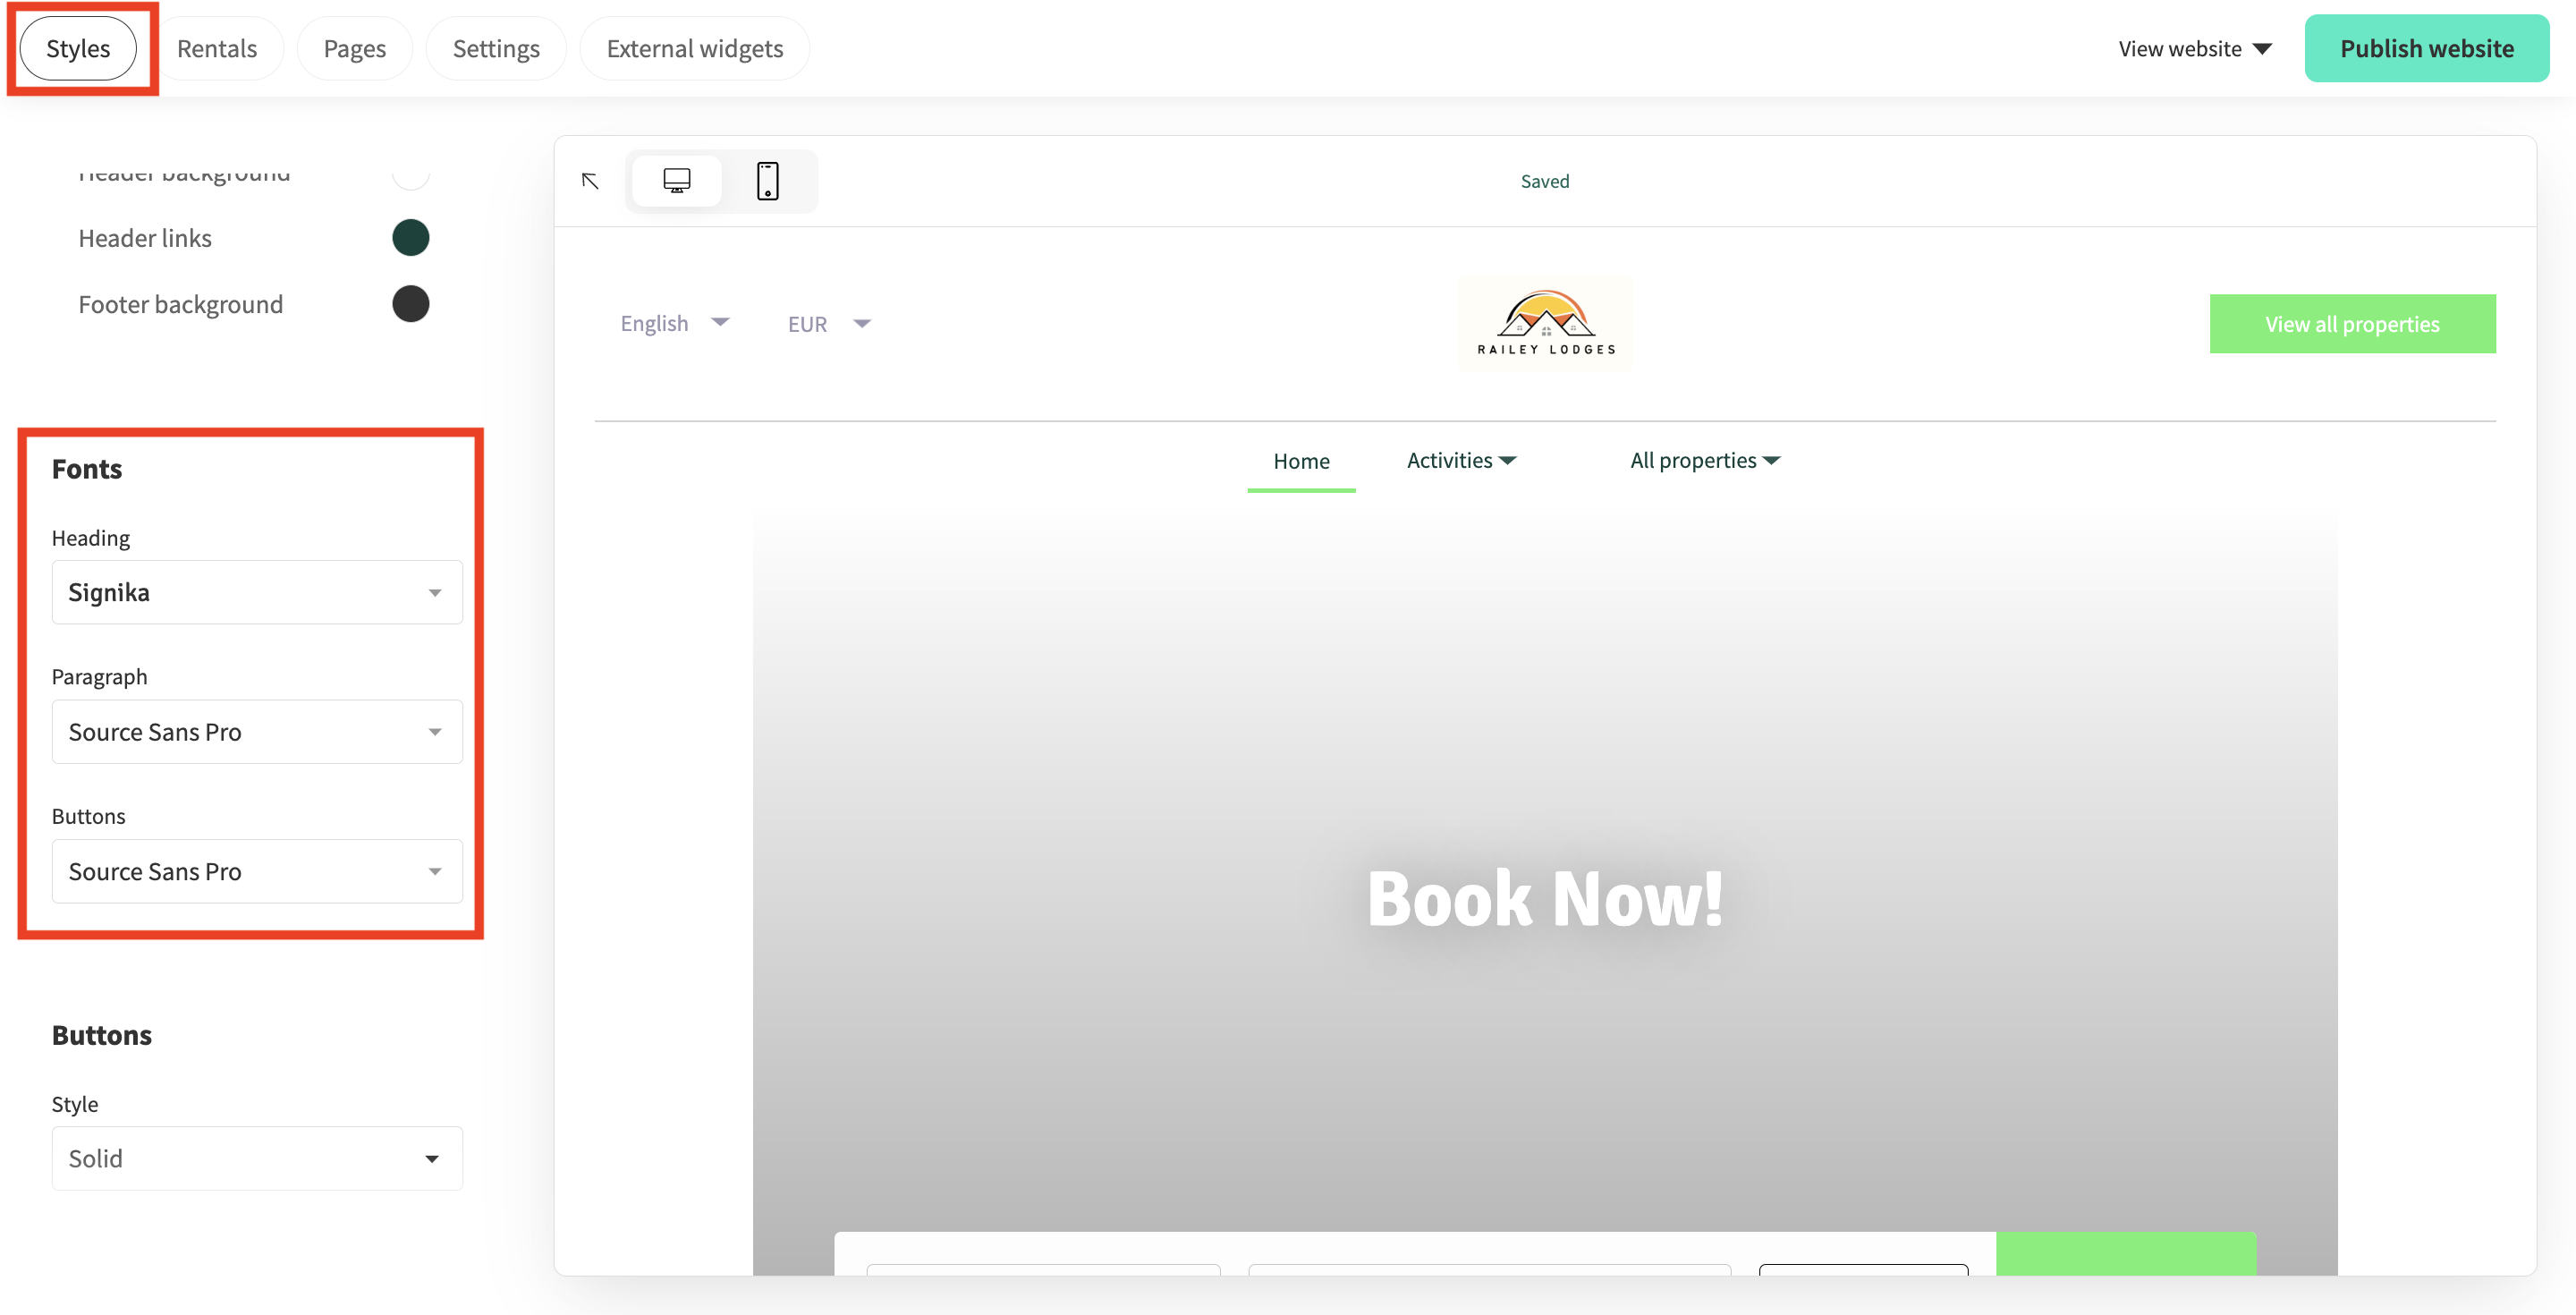Image resolution: width=2576 pixels, height=1315 pixels.
Task: Open the English language selector
Action: tap(676, 322)
